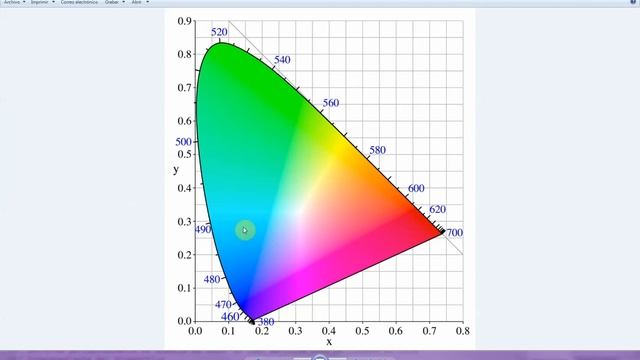Screen dimensions: 640x360
Task: Click the 560 wavelength label
Action: click(331, 103)
